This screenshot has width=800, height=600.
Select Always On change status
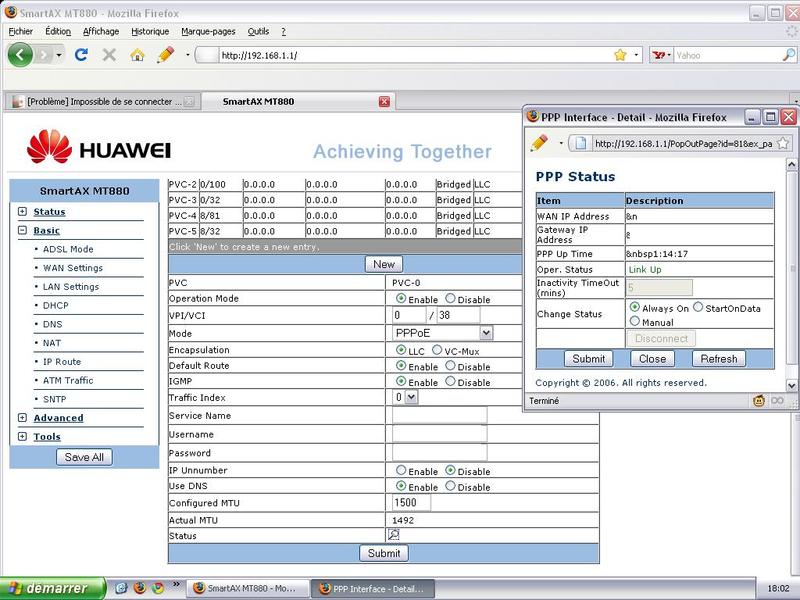[635, 307]
